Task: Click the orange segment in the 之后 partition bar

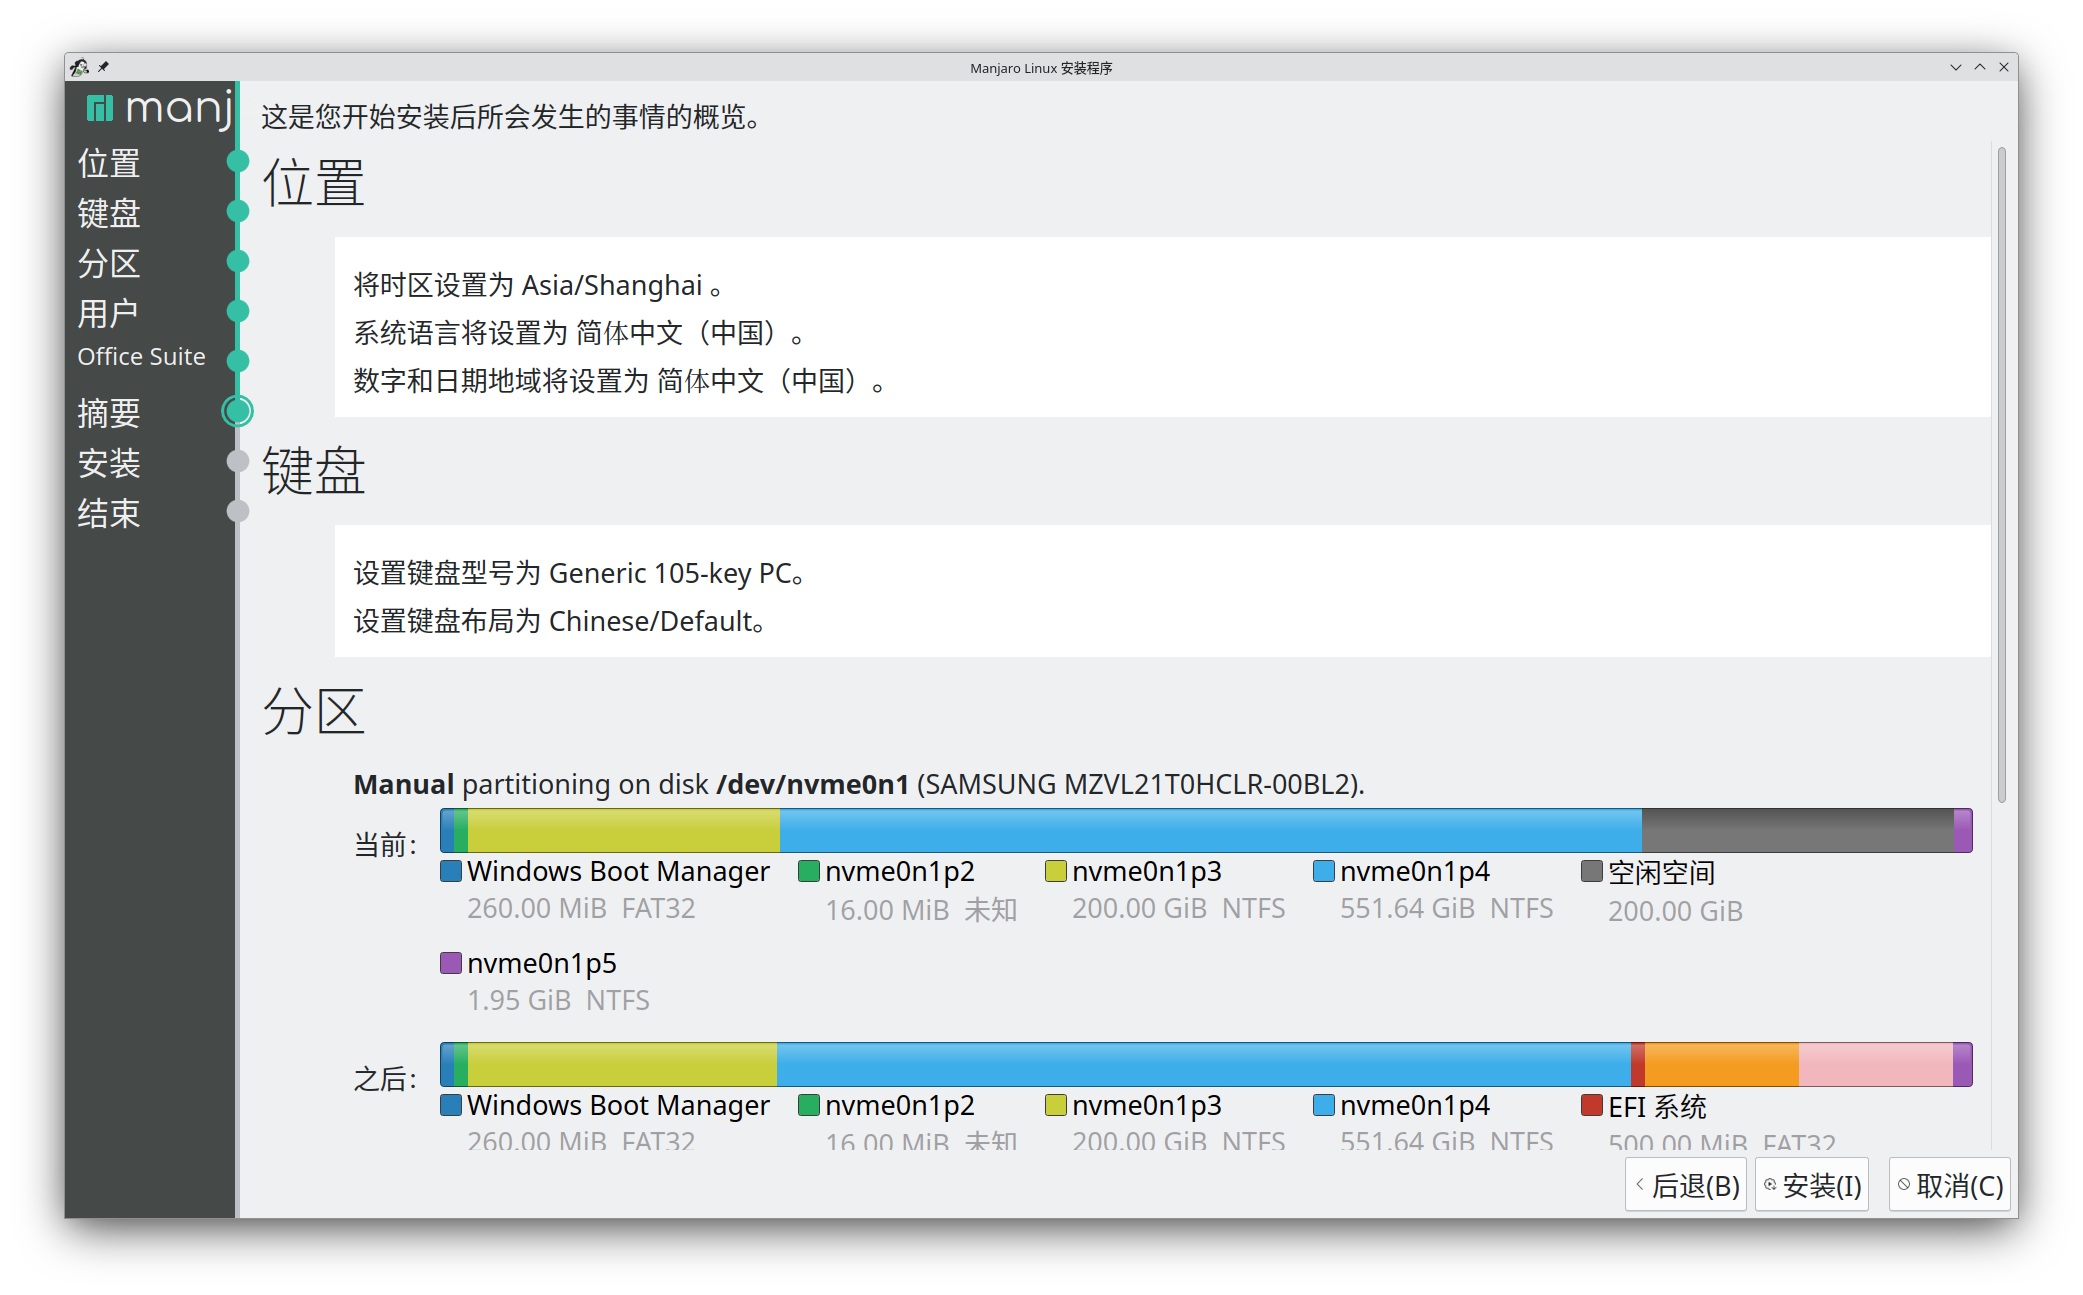Action: pos(1720,1064)
